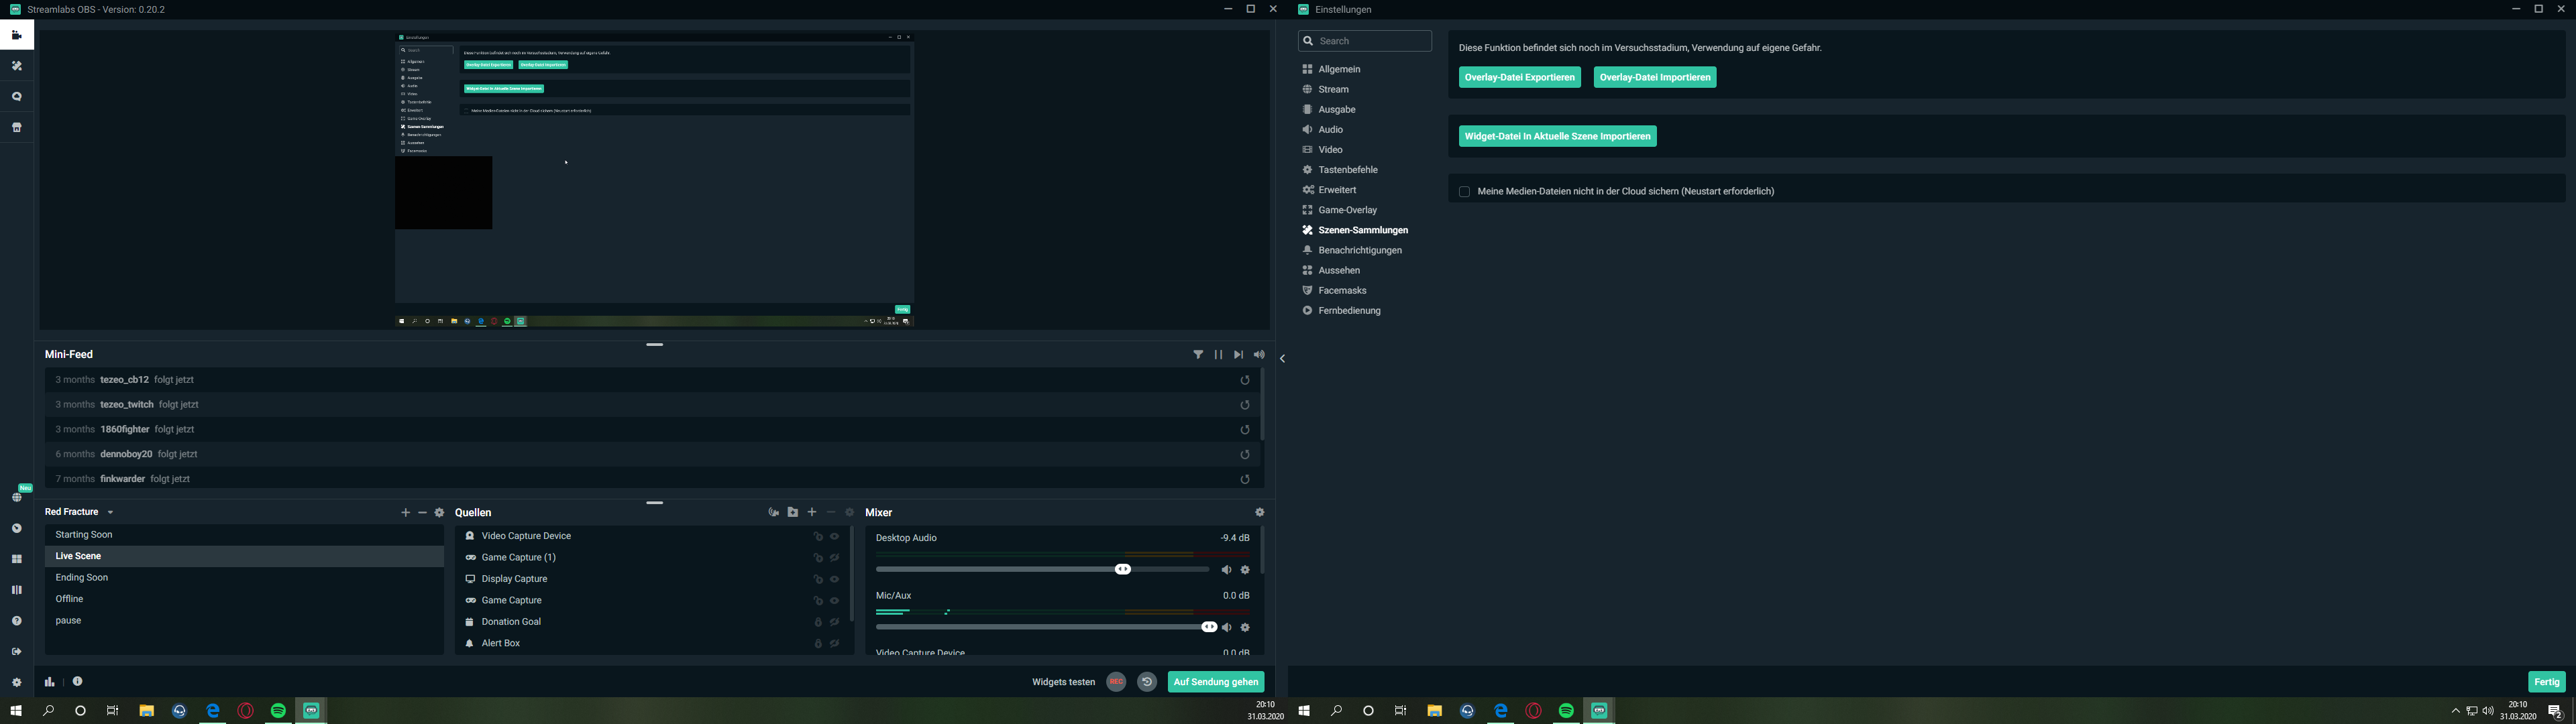Click the REC record button
The height and width of the screenshot is (724, 2576).
coord(1116,682)
